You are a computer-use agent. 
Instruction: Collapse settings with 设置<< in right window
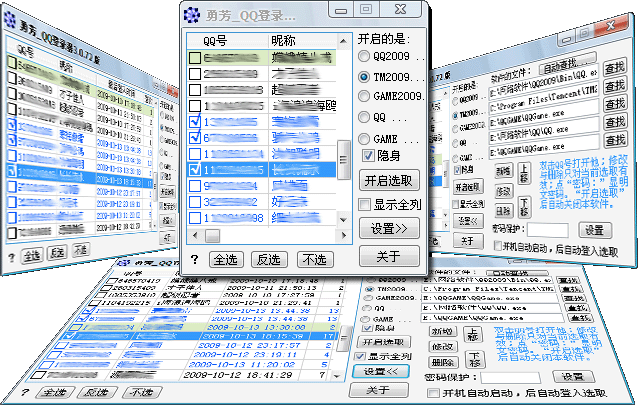(x=468, y=221)
